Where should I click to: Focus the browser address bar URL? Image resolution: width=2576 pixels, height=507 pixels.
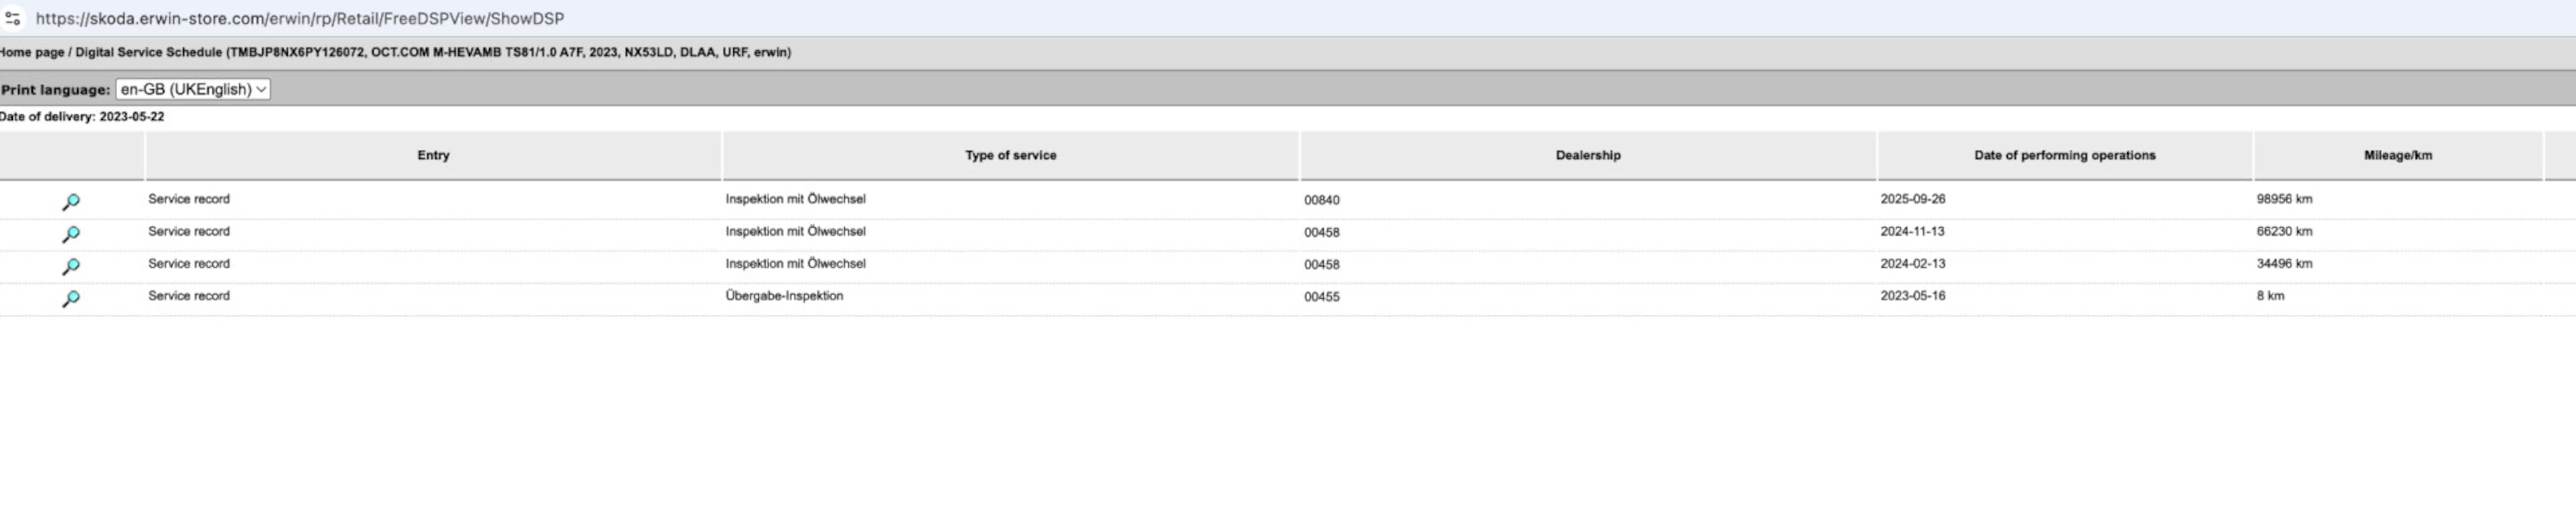point(300,18)
